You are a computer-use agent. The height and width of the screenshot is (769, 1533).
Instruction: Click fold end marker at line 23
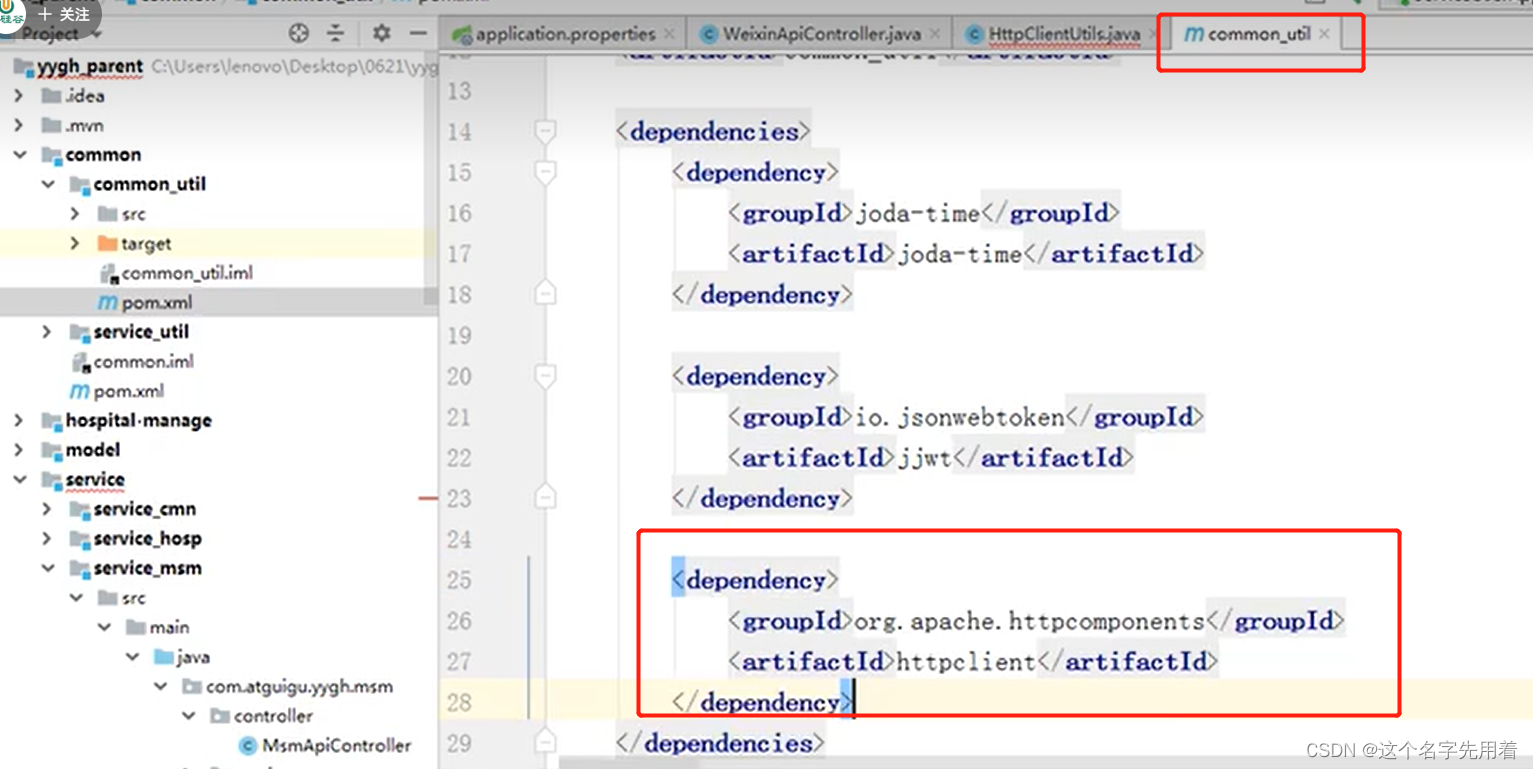coord(545,498)
